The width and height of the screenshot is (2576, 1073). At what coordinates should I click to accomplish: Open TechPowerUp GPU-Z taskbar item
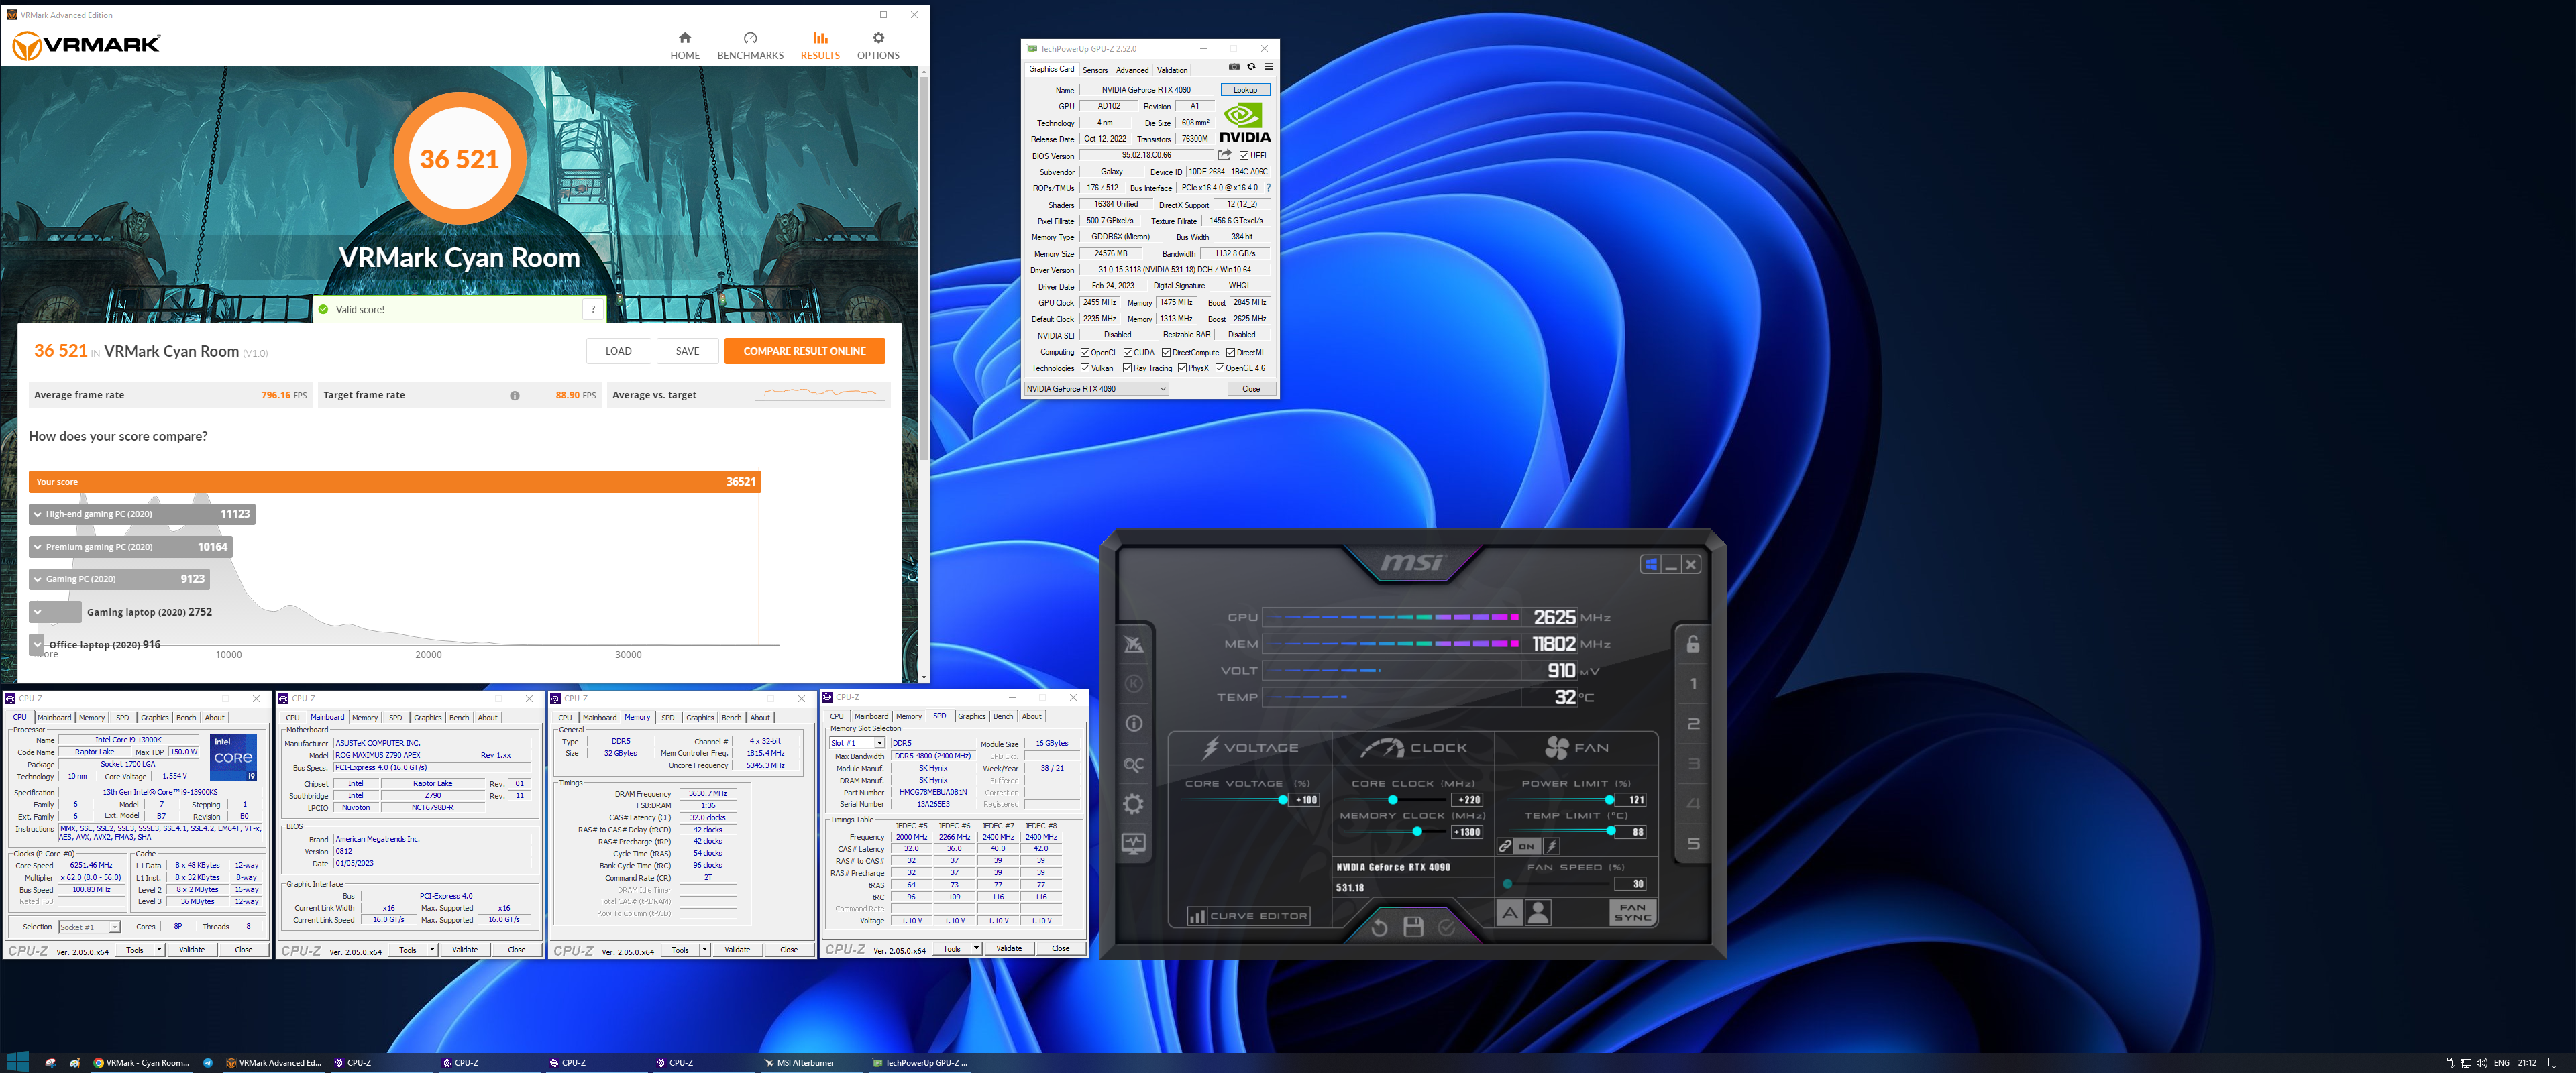click(x=920, y=1063)
